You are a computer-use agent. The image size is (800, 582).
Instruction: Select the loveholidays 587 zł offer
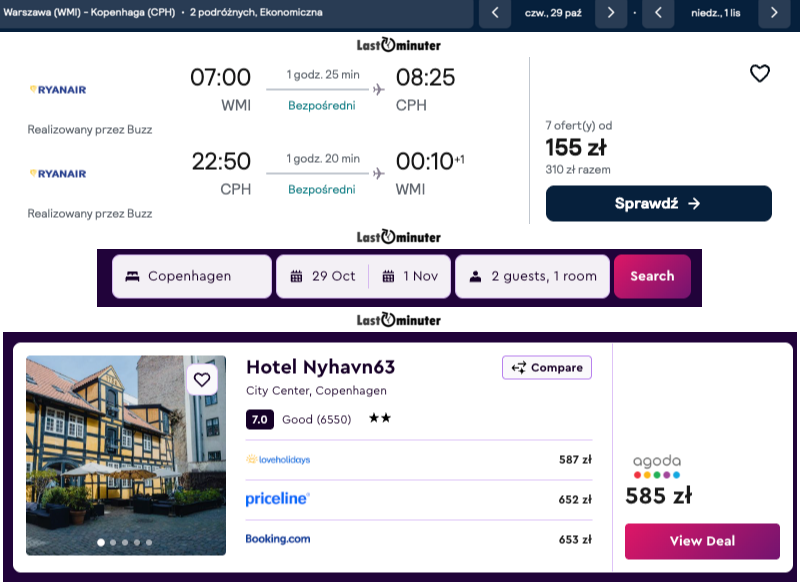(418, 460)
